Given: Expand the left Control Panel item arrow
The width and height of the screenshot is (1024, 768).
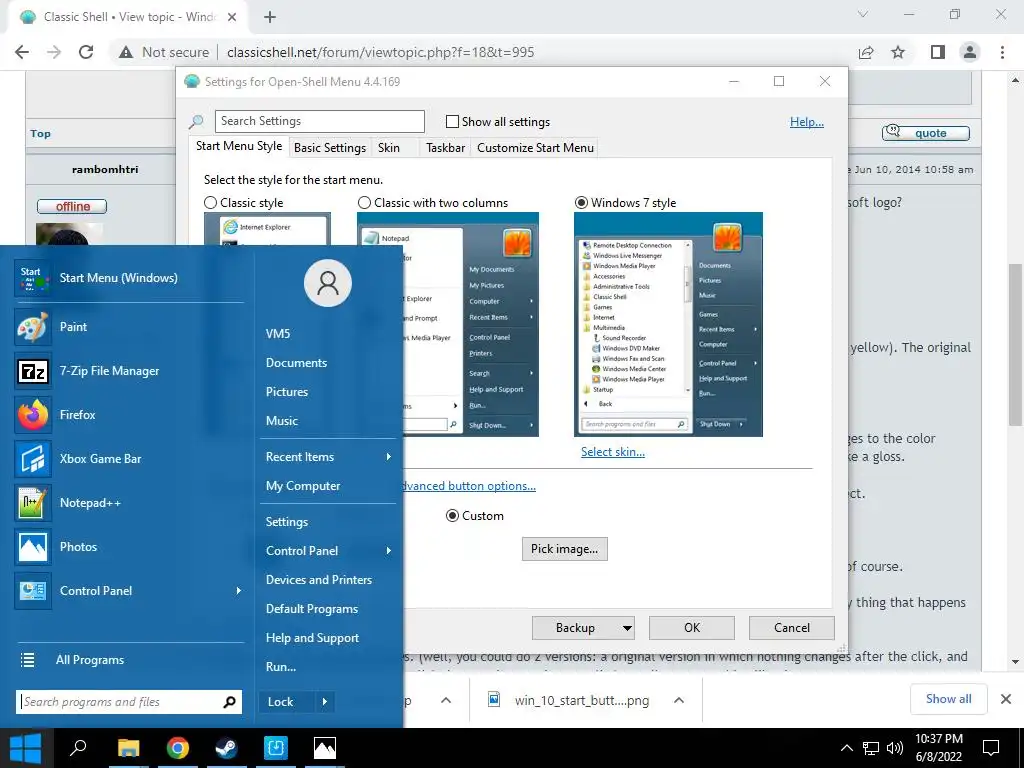Looking at the screenshot, I should click(238, 590).
